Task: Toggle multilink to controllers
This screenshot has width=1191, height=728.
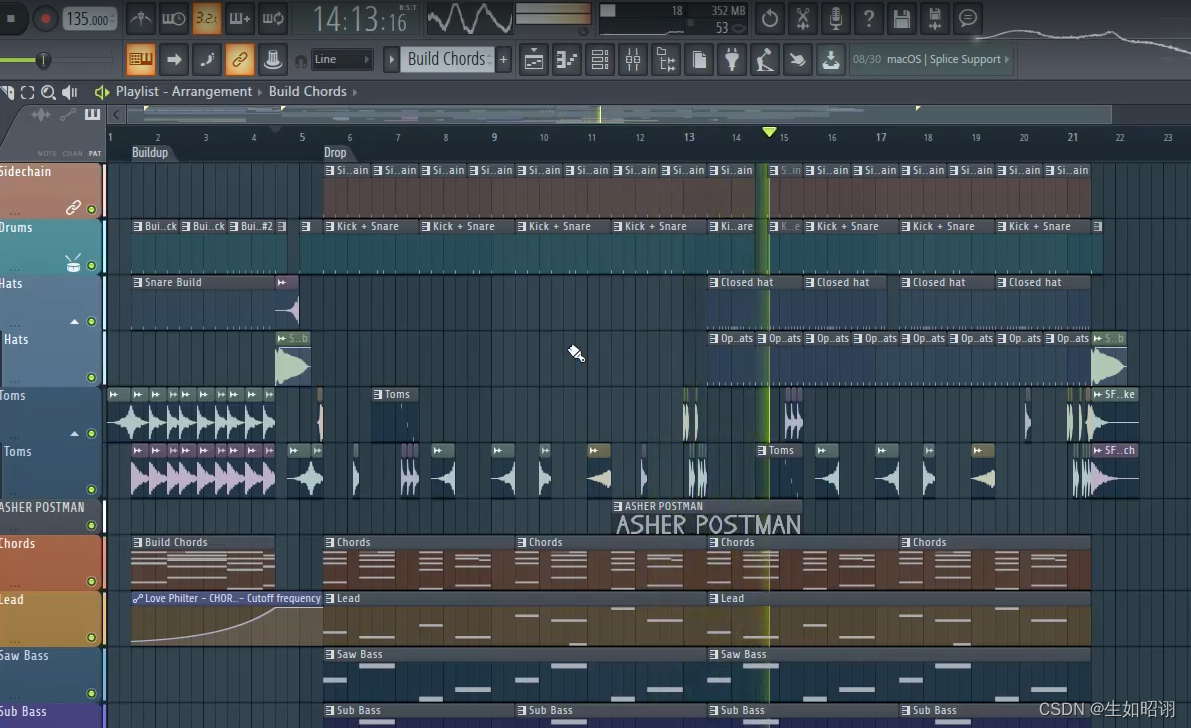Action: [x=239, y=59]
